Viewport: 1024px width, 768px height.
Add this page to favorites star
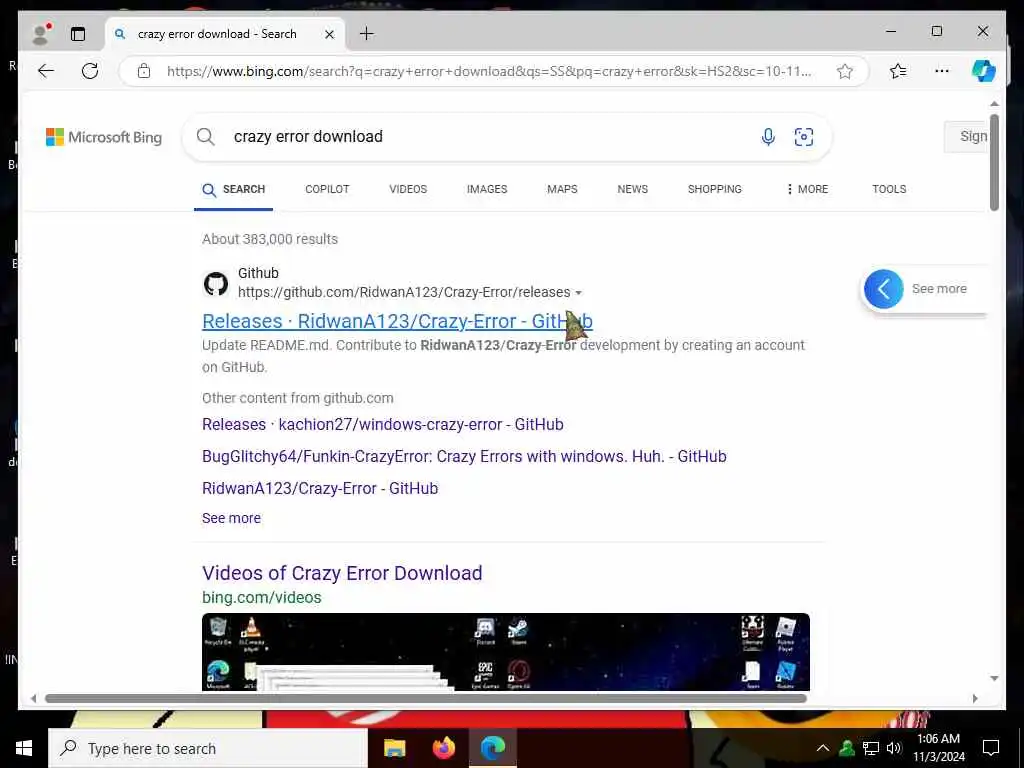tap(845, 71)
